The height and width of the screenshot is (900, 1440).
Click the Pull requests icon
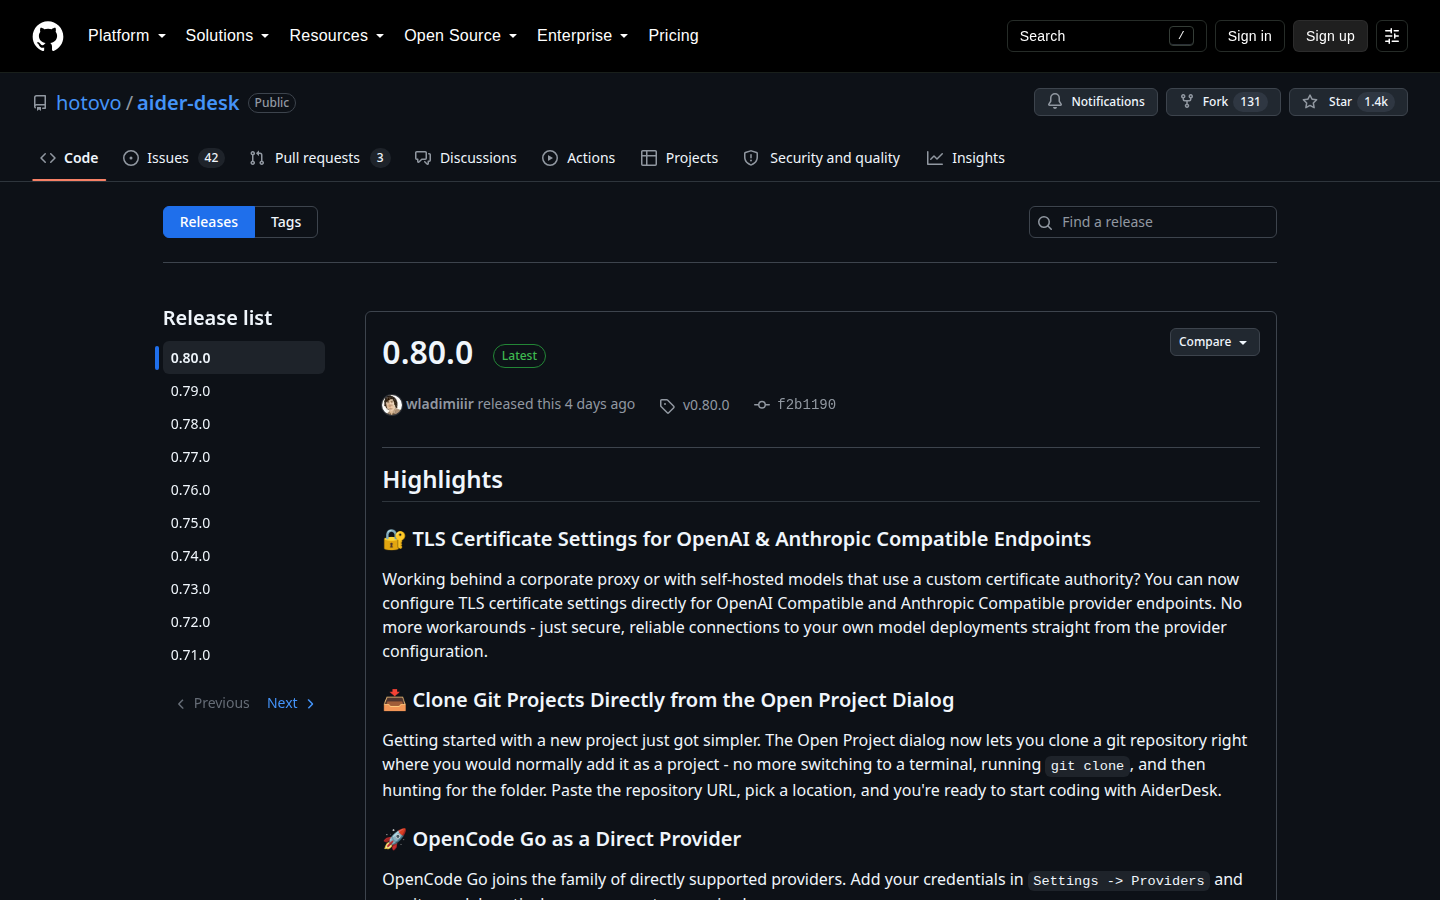point(257,158)
